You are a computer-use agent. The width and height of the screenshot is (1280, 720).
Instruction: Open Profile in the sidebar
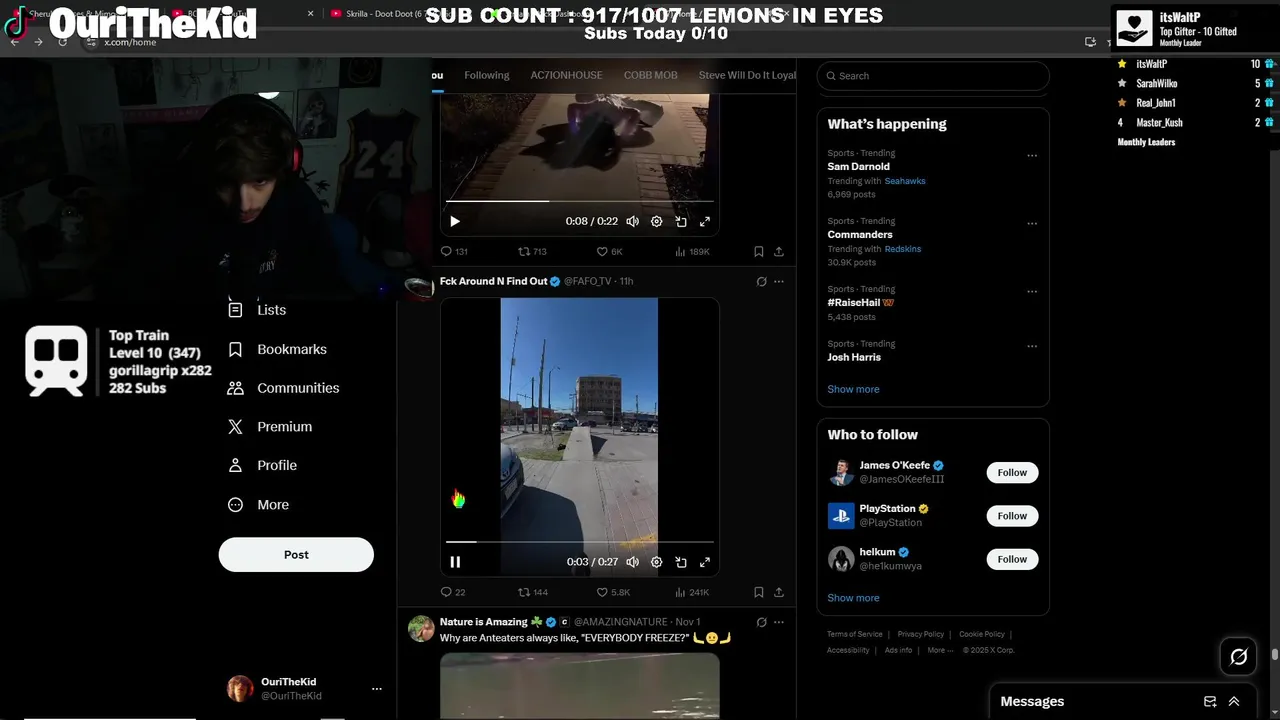click(x=262, y=466)
